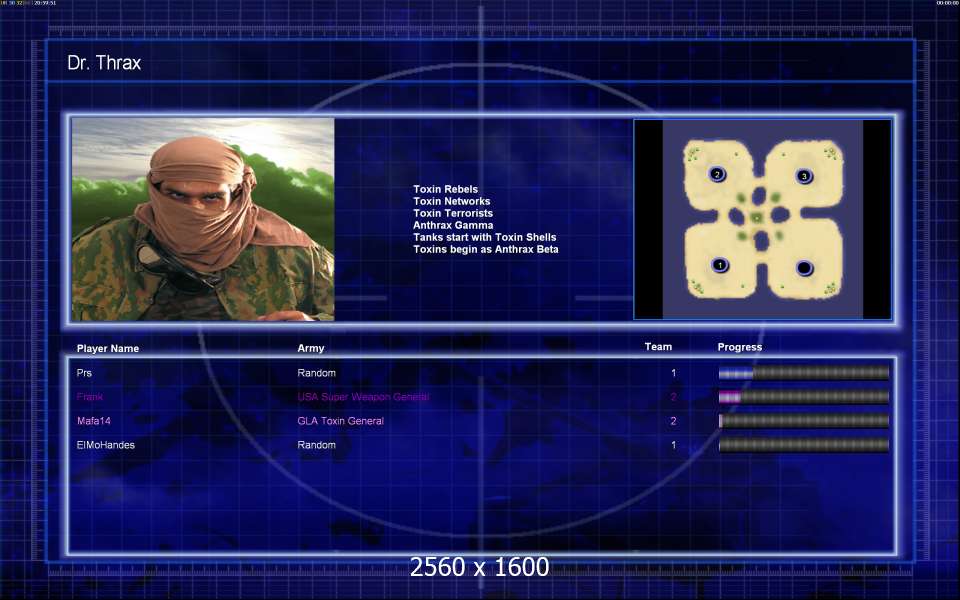Click "GLA Toxin General" army text
This screenshot has width=960, height=600.
click(340, 421)
